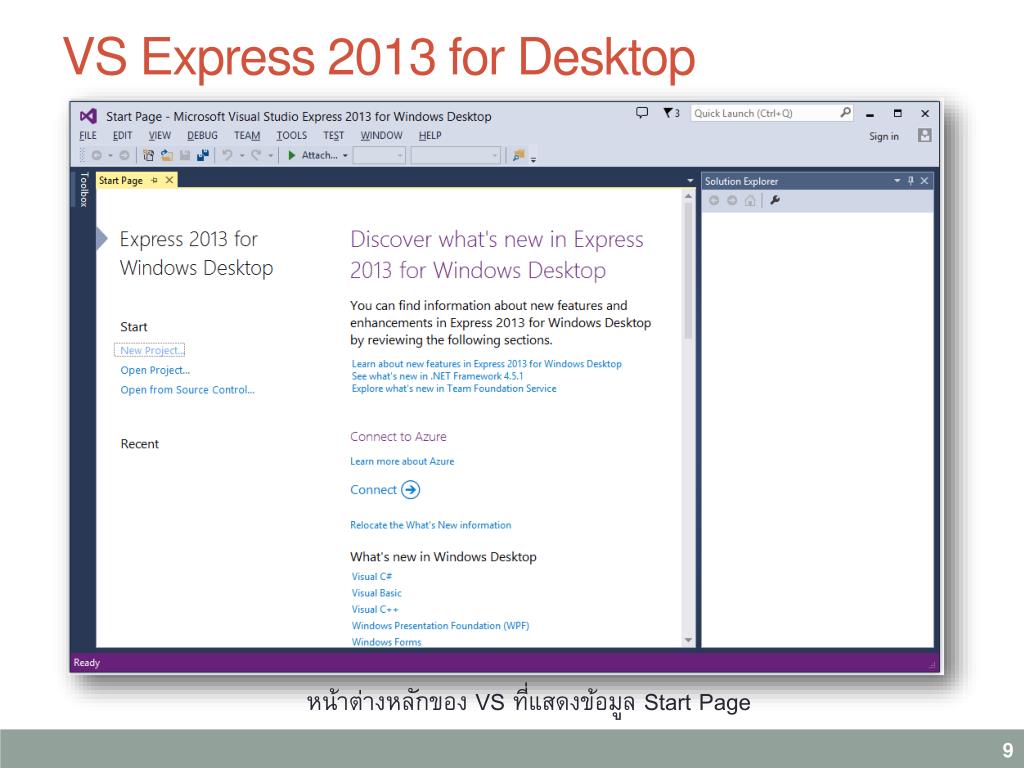Open See what's new in .NET Framework 4.5.1
The height and width of the screenshot is (768, 1024).
pos(437,376)
